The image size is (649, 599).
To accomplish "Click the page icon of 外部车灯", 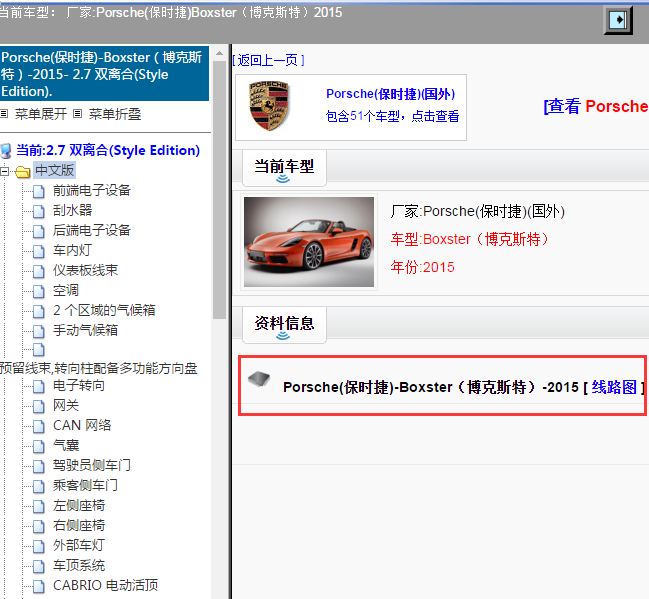I will 38,546.
